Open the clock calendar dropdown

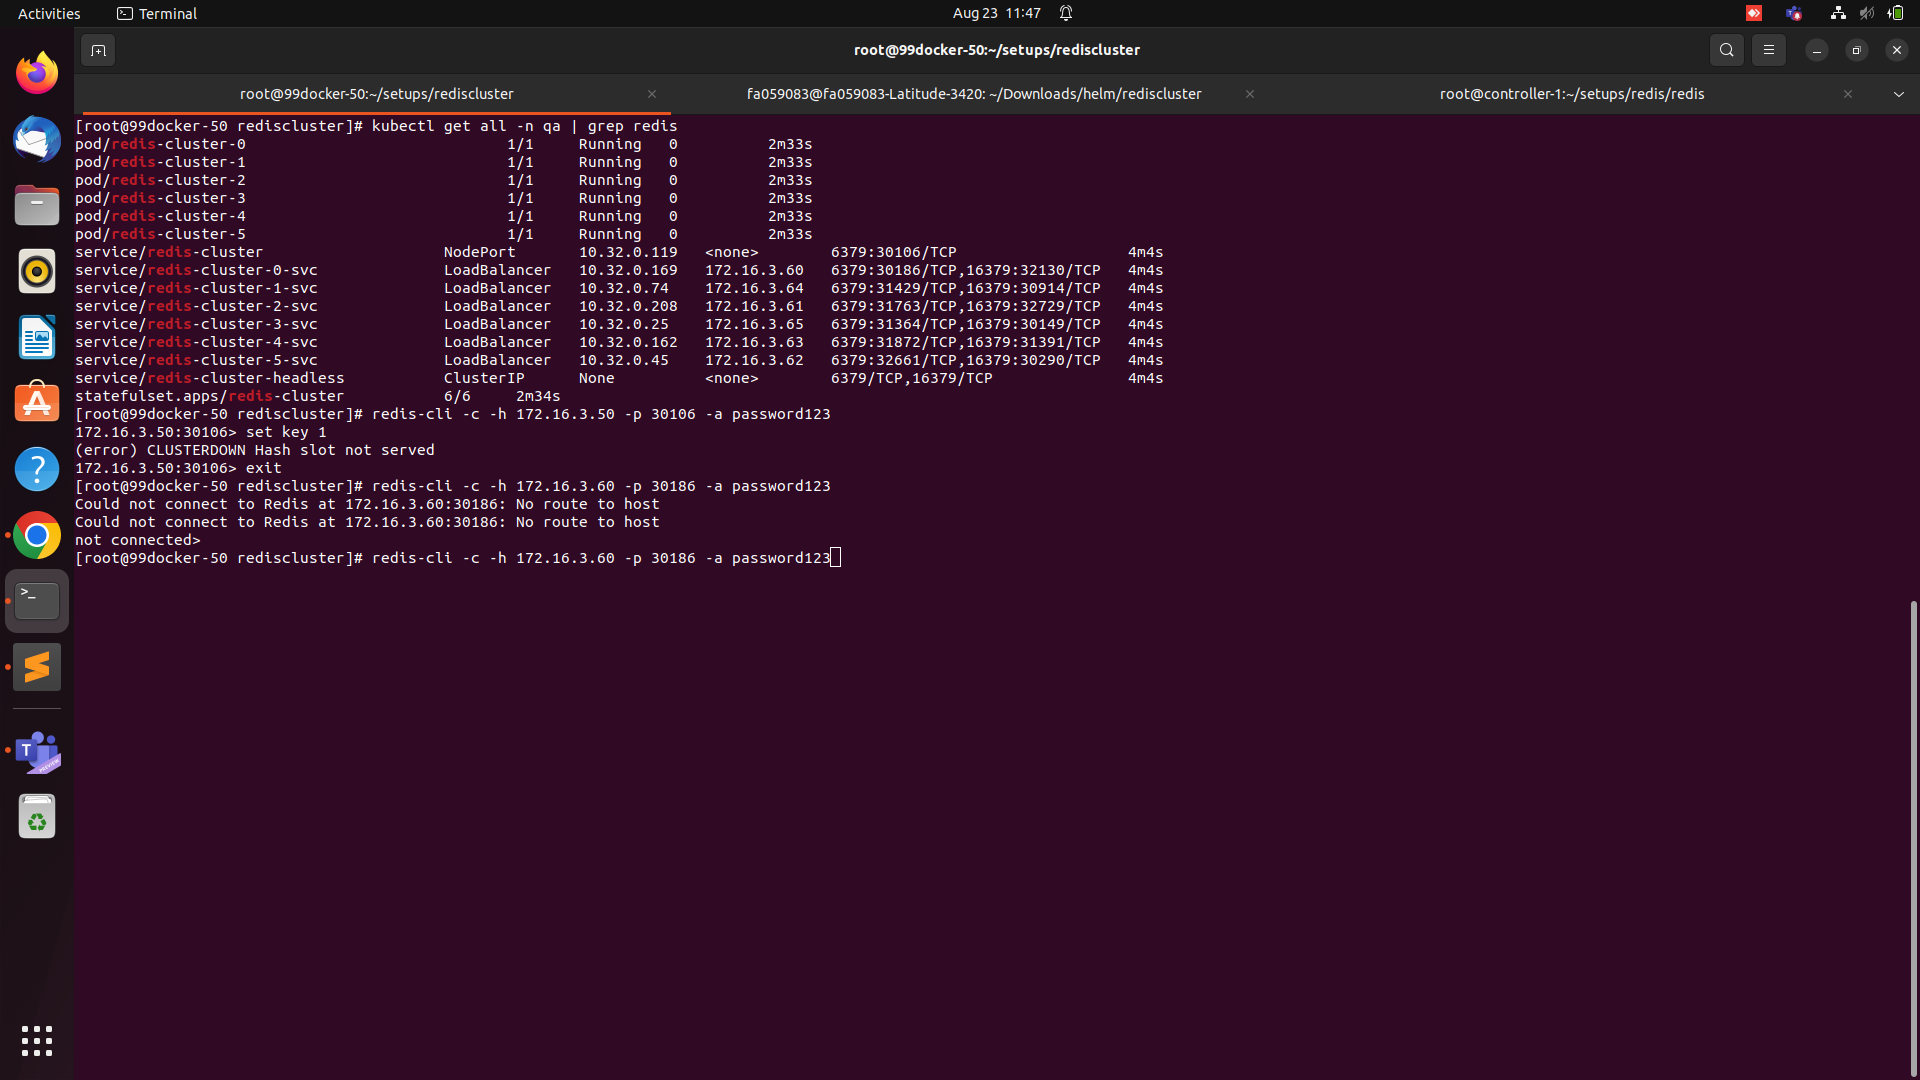996,13
